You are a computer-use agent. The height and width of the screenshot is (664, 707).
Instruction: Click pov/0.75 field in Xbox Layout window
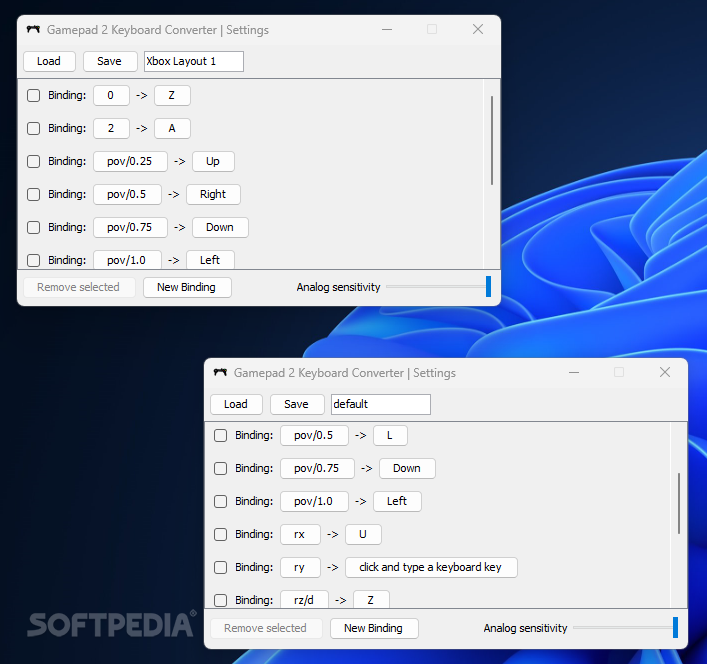[x=130, y=227]
